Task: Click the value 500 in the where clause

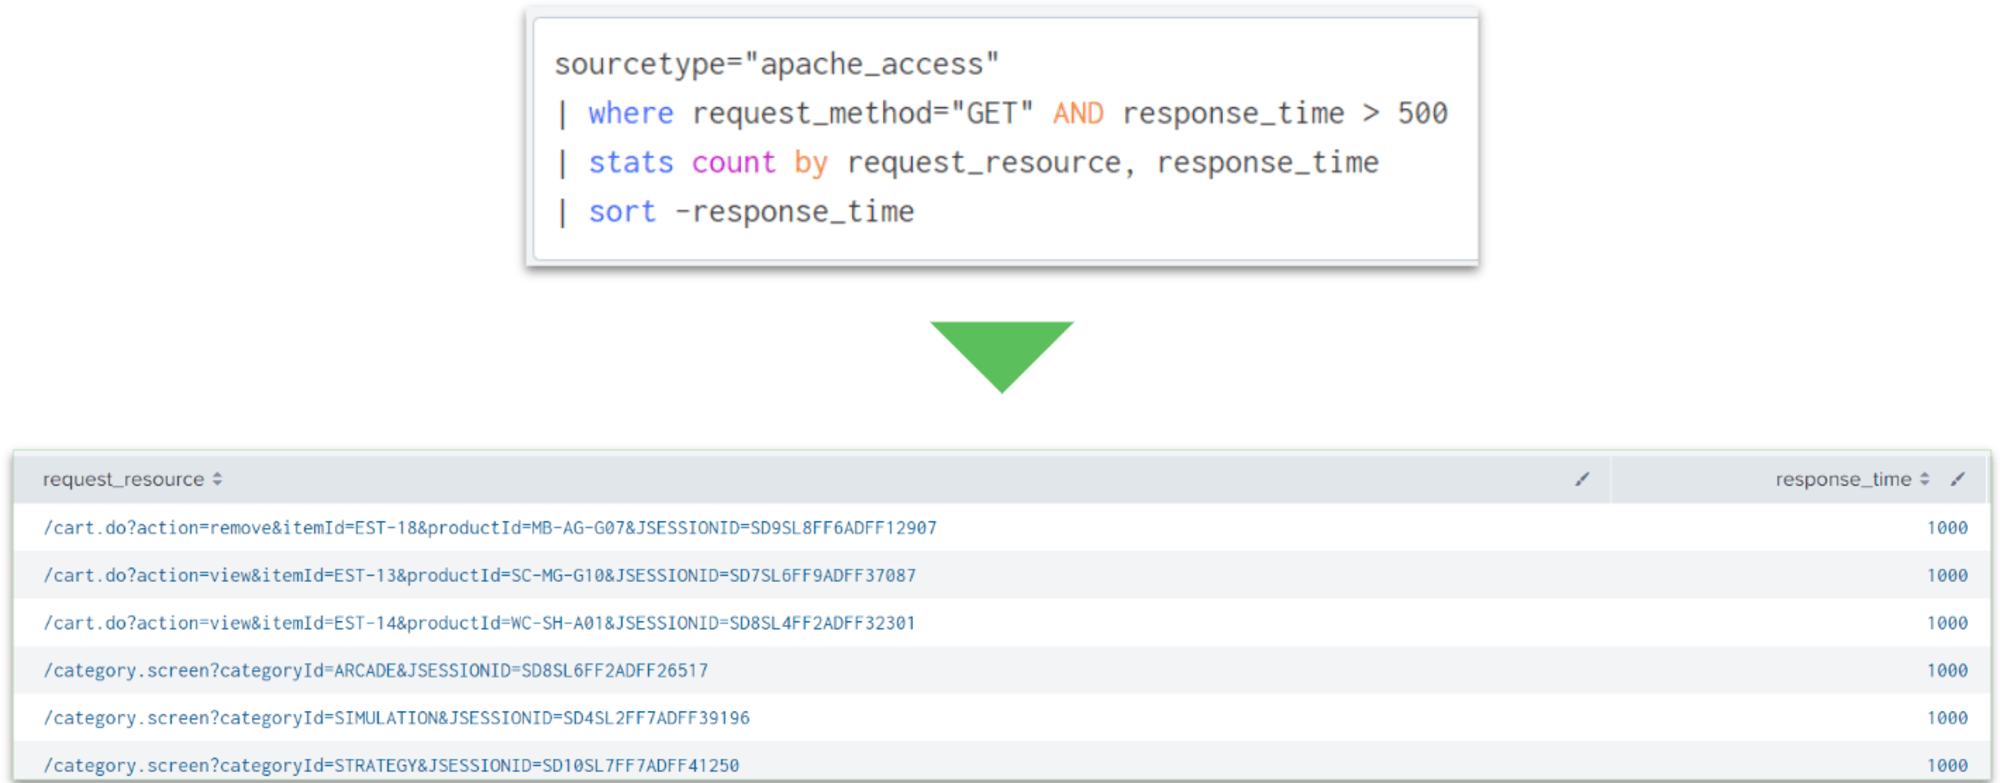Action: (x=1423, y=113)
